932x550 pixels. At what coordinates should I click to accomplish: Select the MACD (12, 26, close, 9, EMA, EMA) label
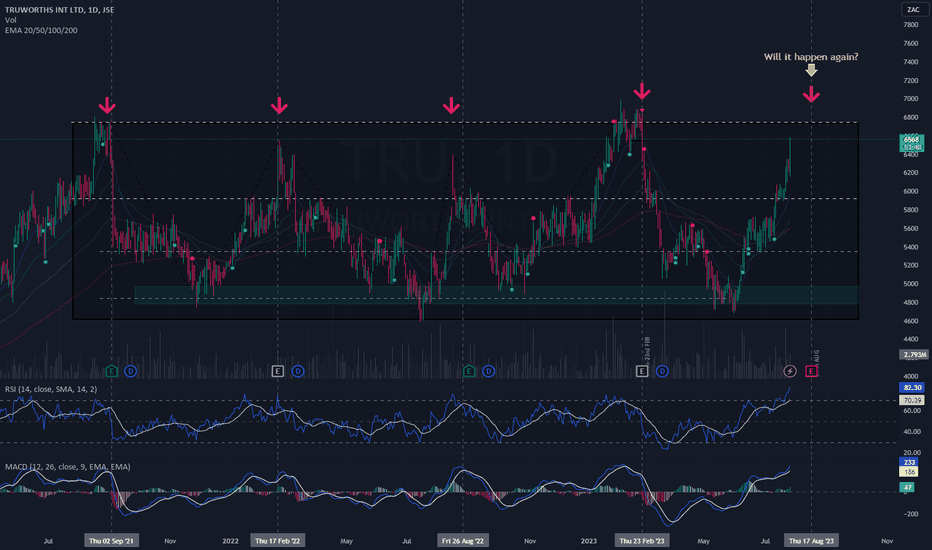[68, 467]
